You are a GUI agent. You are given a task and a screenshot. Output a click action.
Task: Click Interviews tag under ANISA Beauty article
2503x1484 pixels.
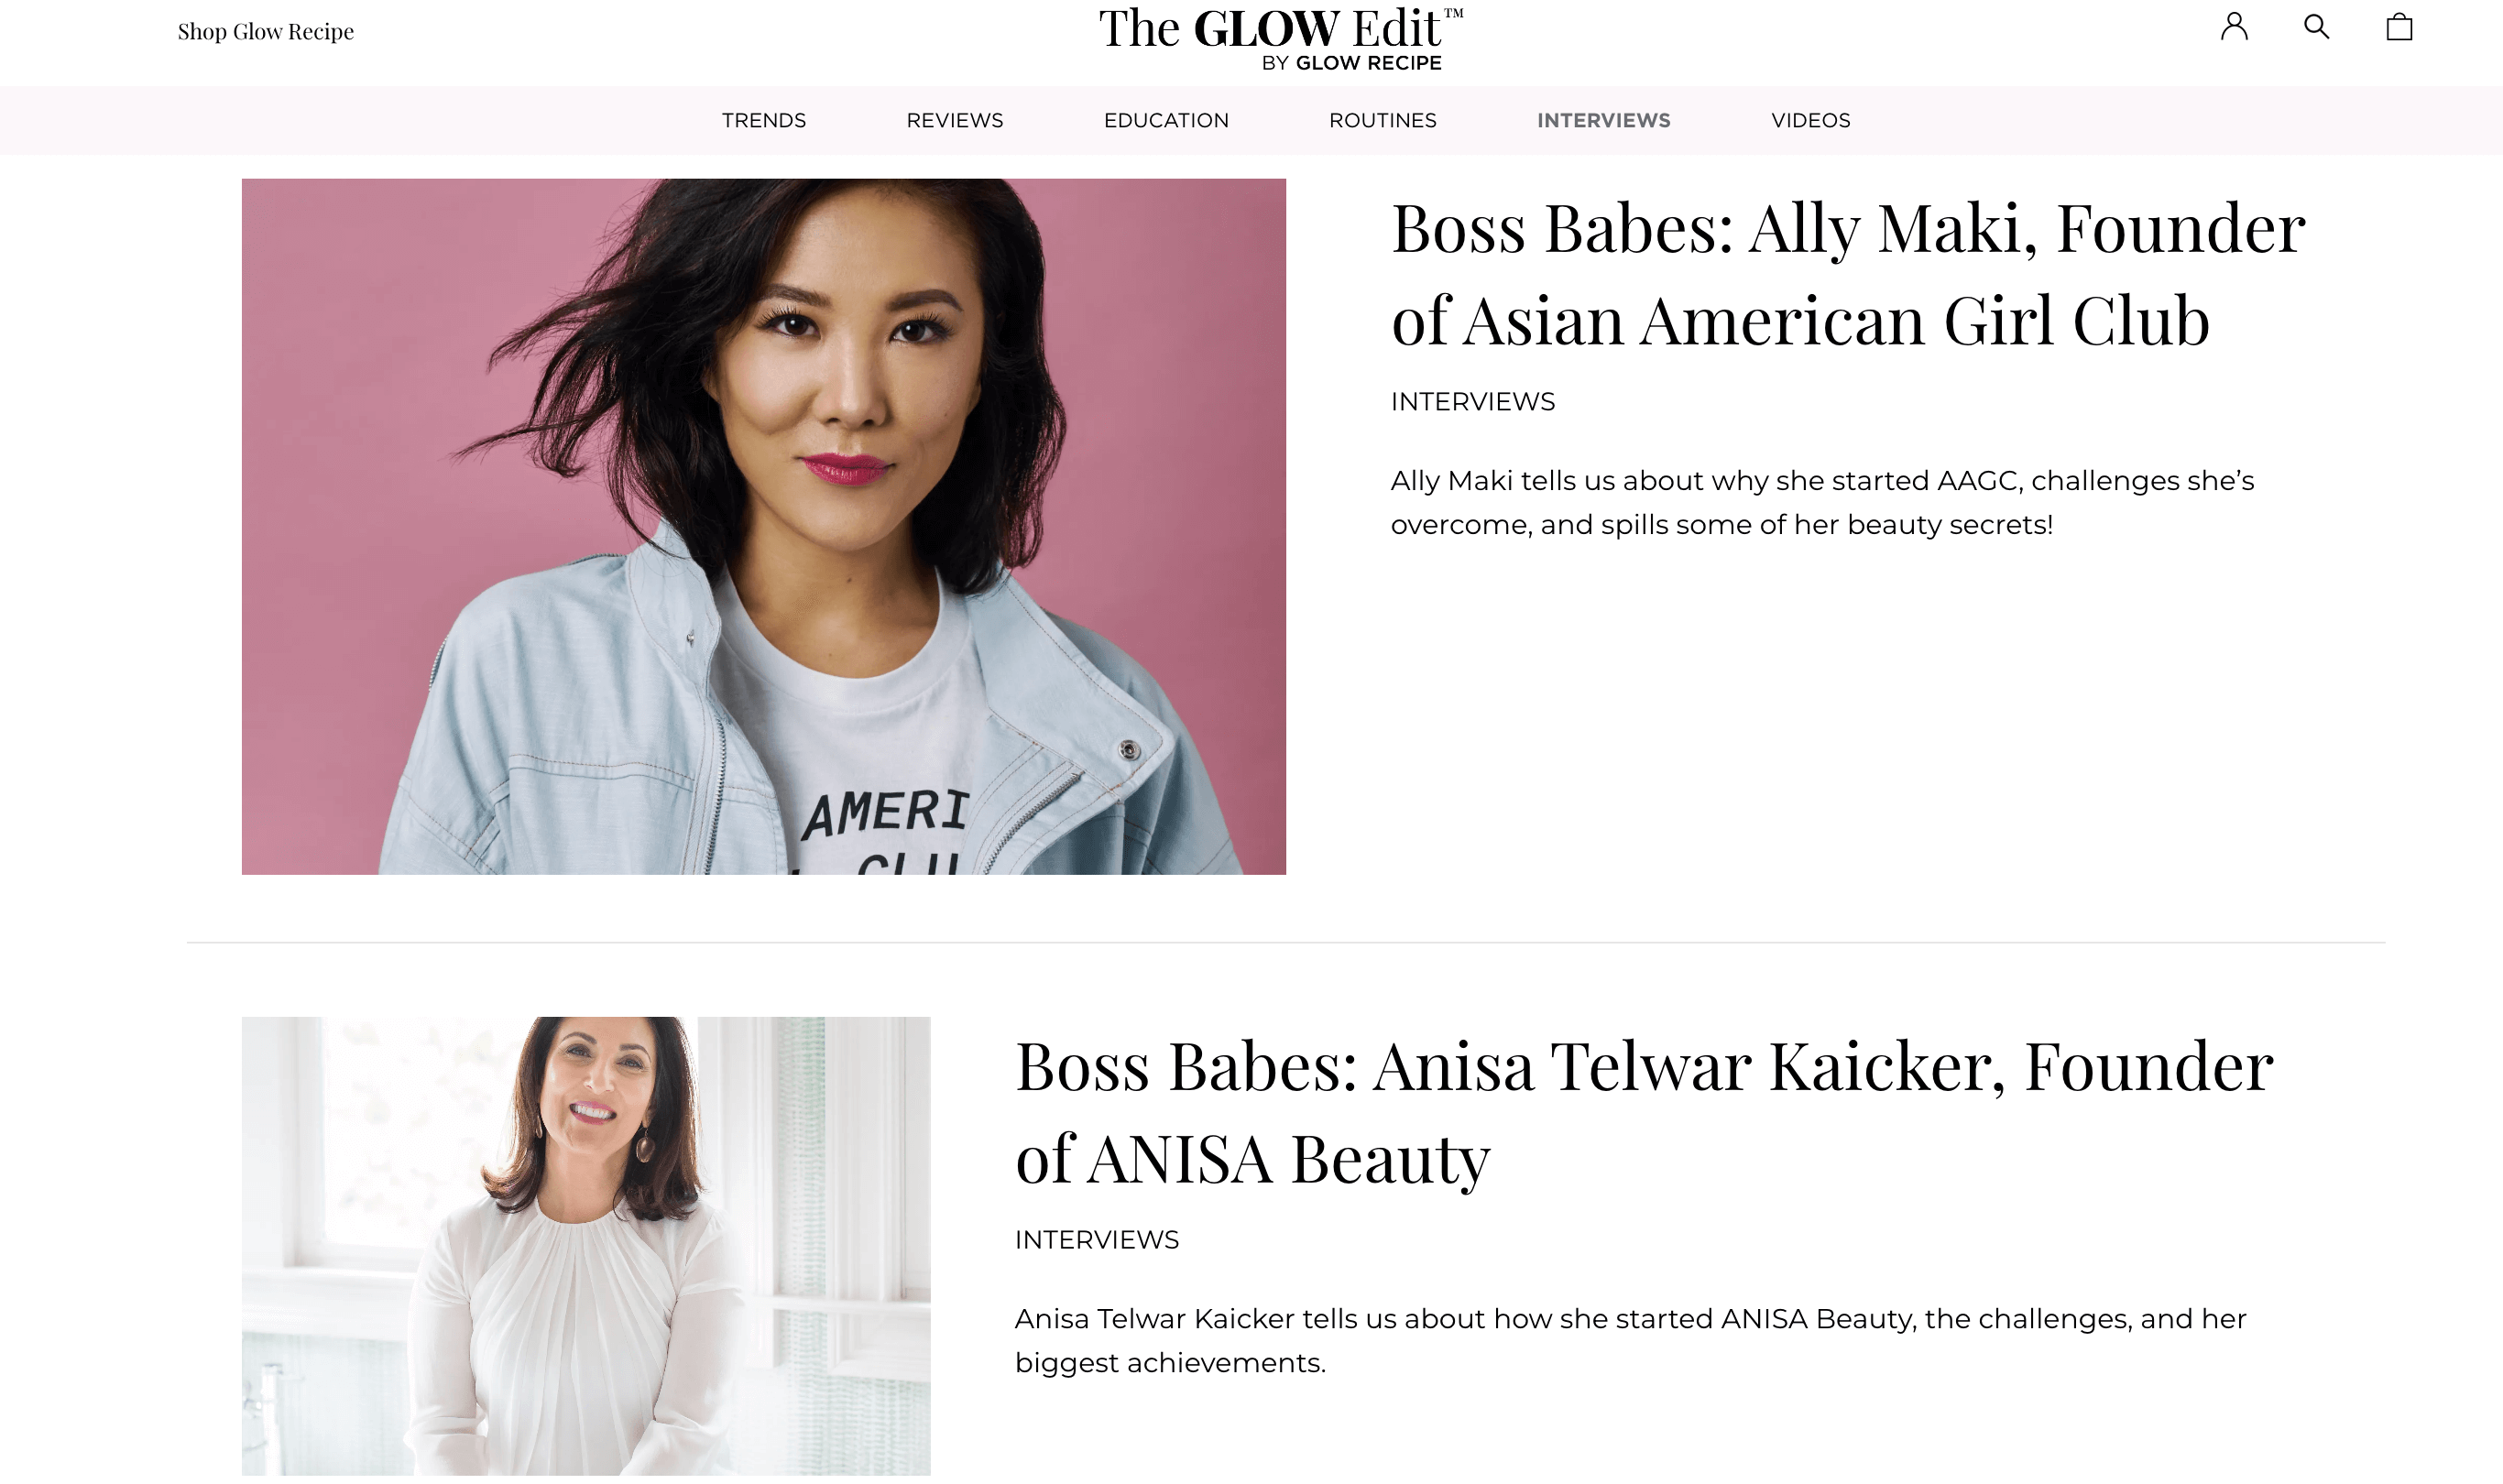(x=1096, y=1239)
